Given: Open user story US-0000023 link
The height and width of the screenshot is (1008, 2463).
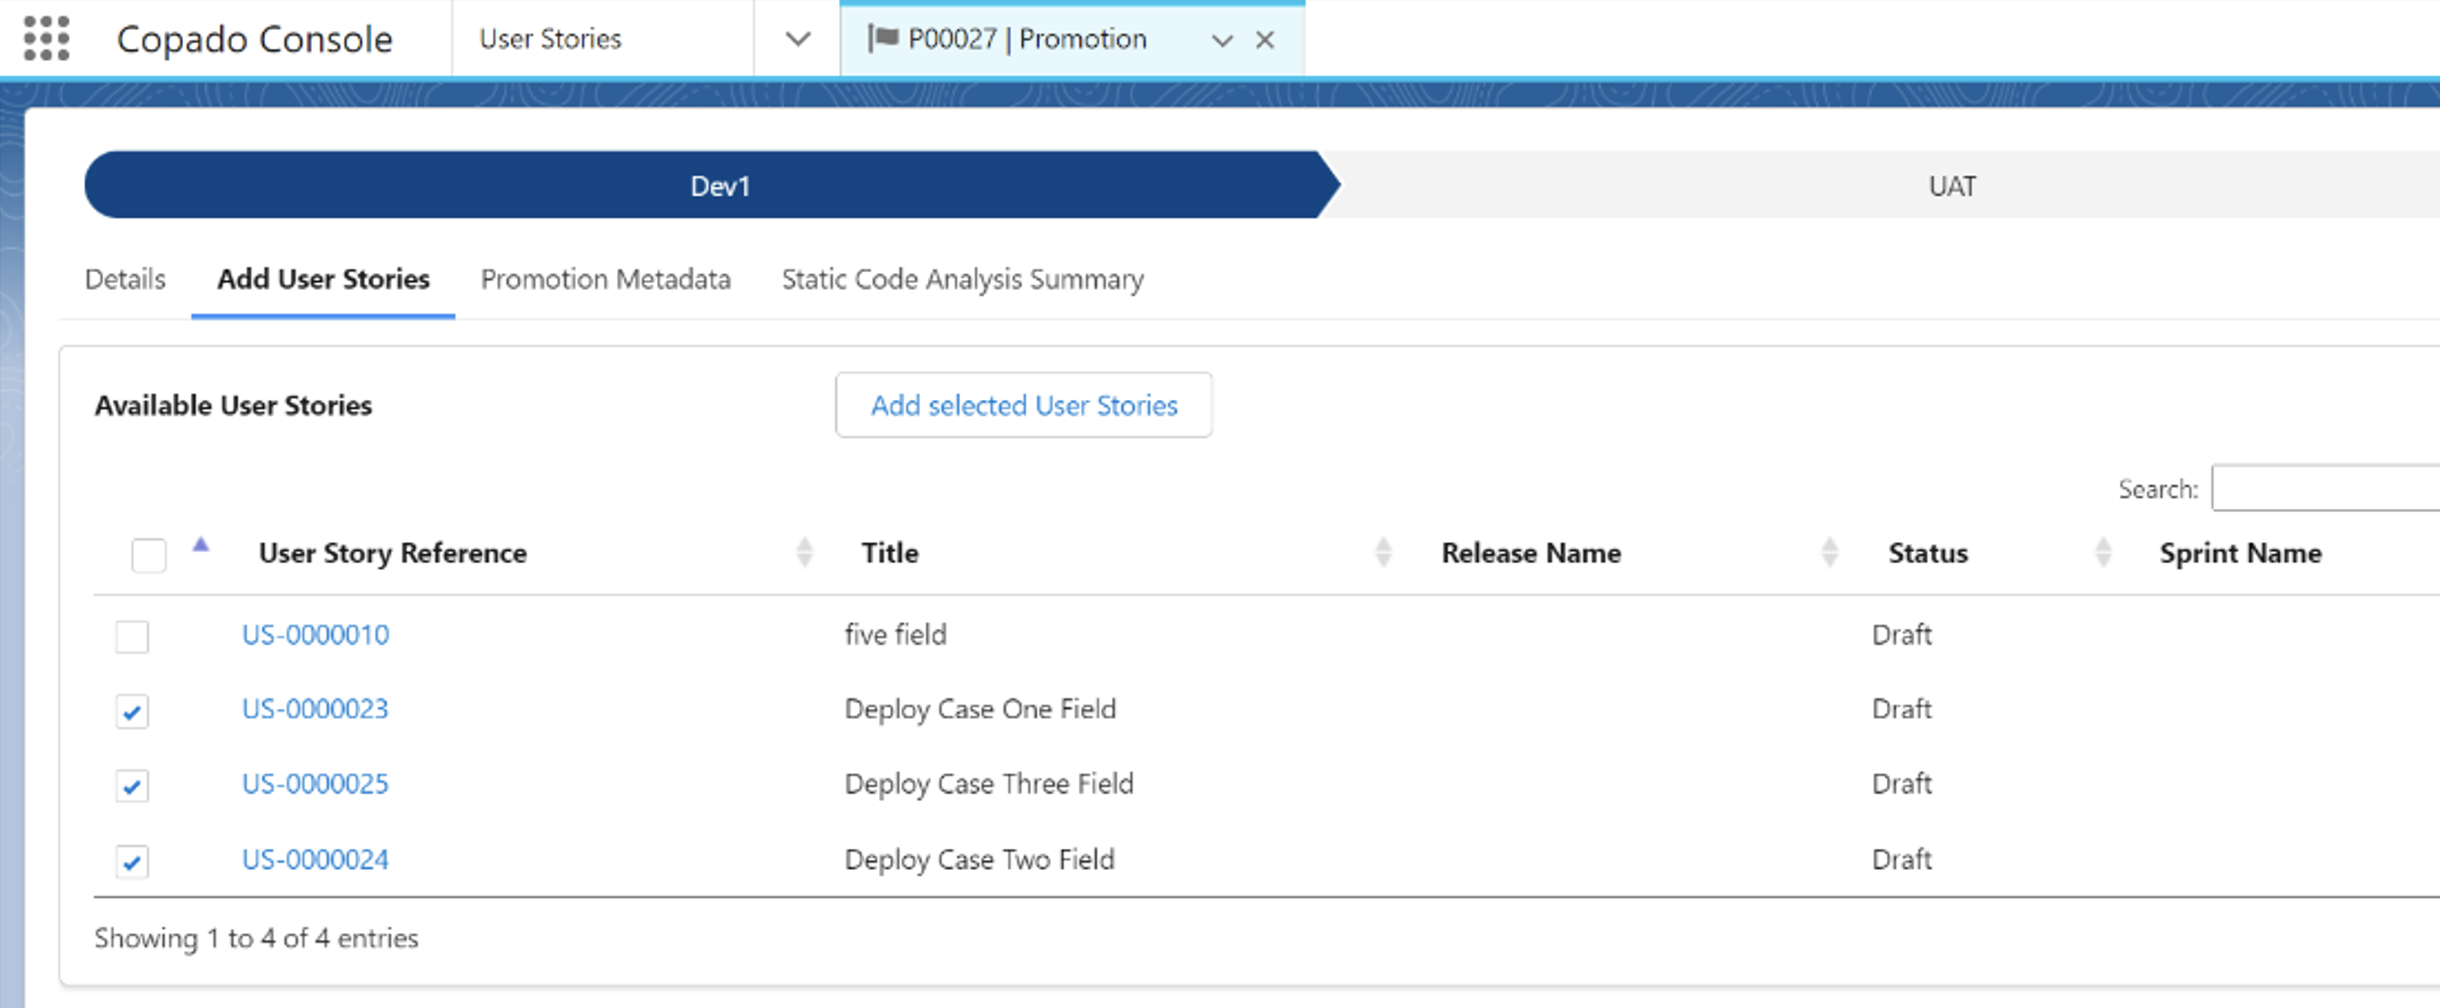Looking at the screenshot, I should click(315, 709).
